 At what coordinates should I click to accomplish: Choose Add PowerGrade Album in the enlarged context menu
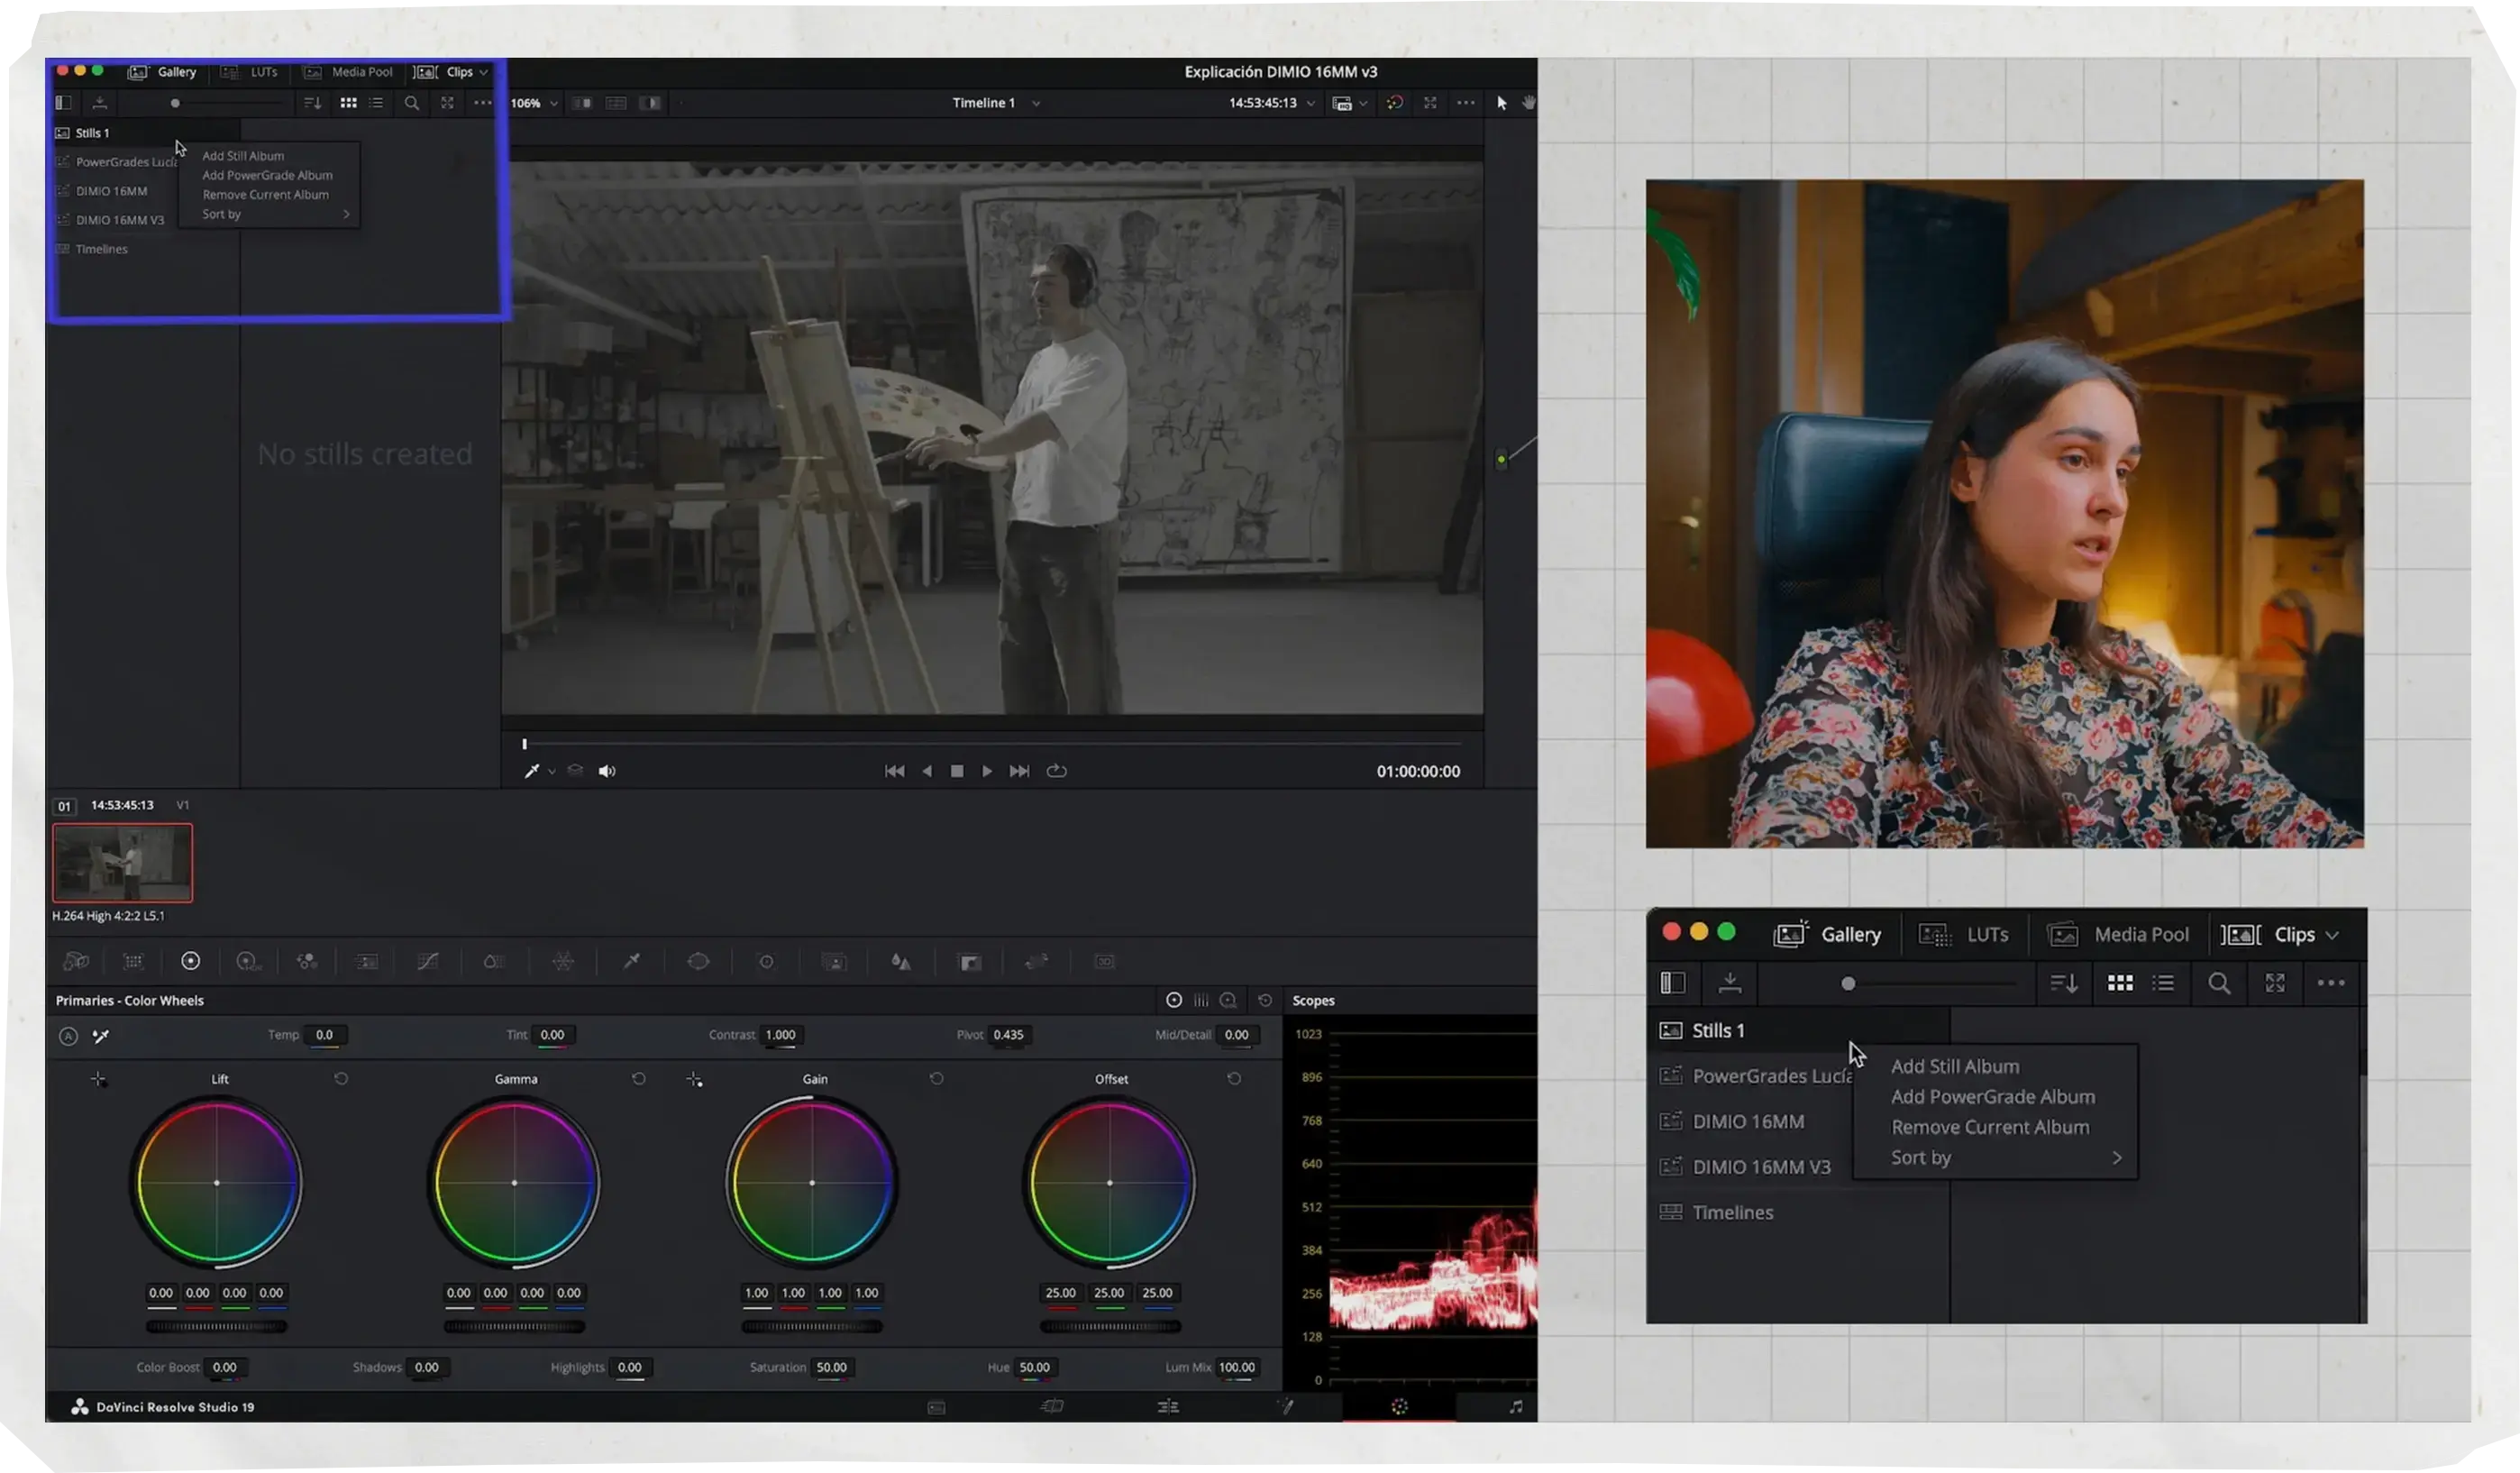1993,1097
